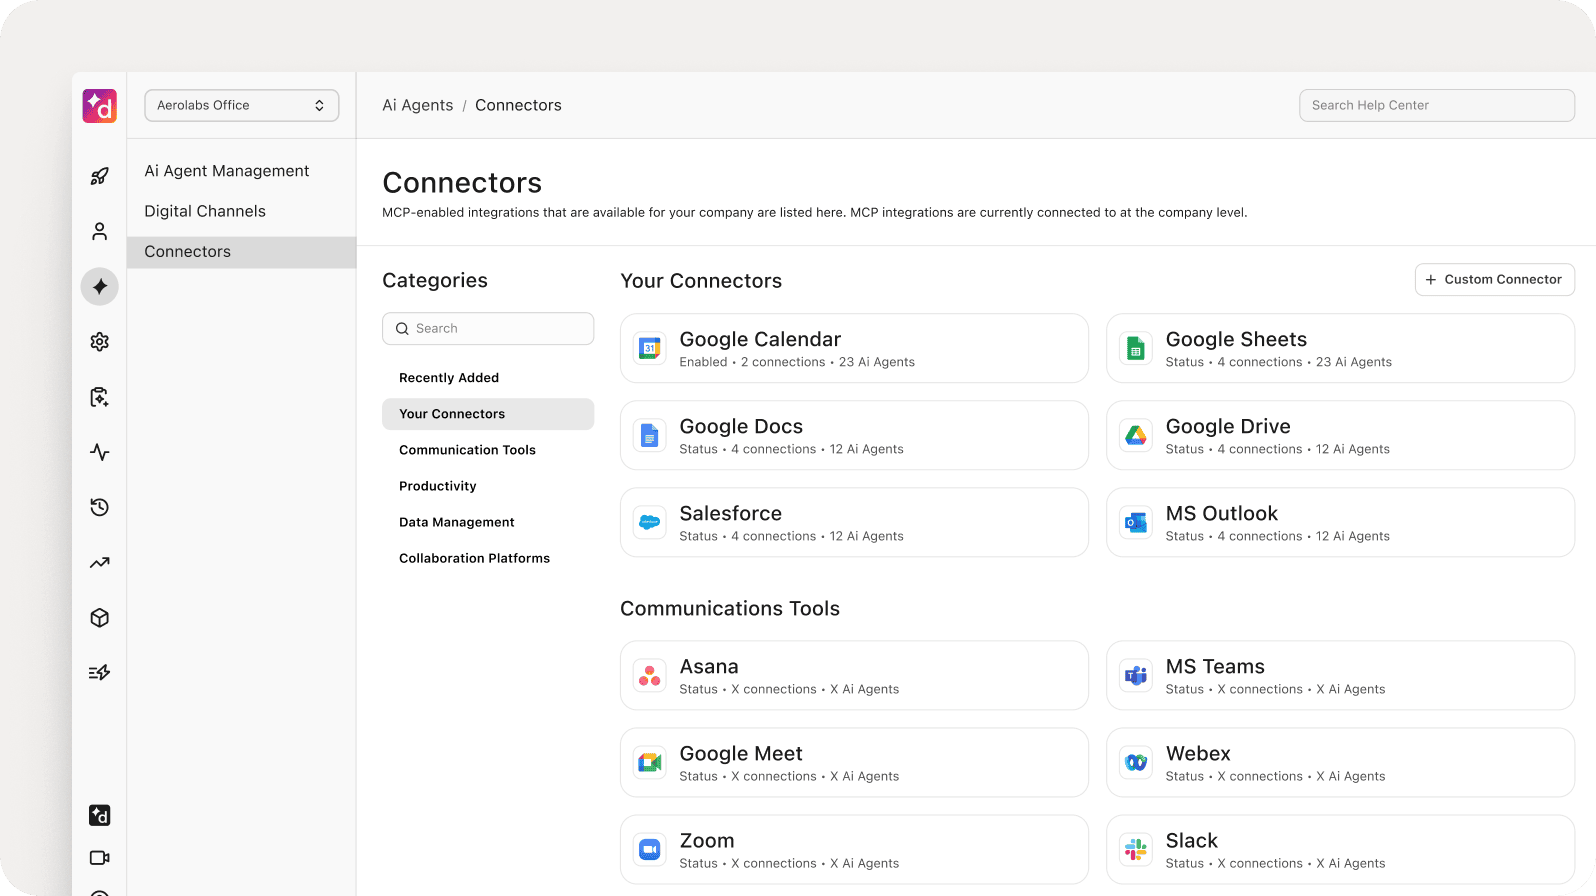Viewport: 1596px width, 896px height.
Task: Click the Google Meet icon
Action: [x=650, y=763]
